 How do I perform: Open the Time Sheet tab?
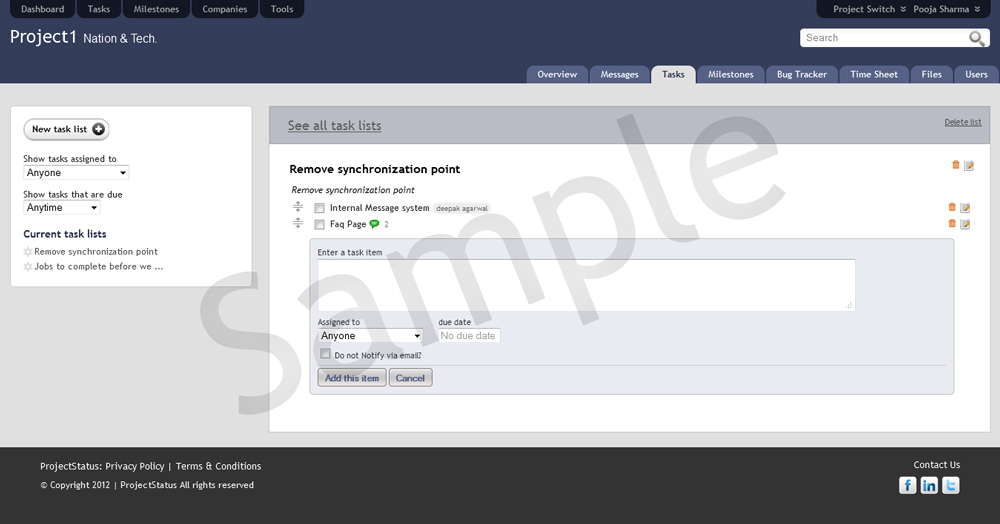coord(873,74)
